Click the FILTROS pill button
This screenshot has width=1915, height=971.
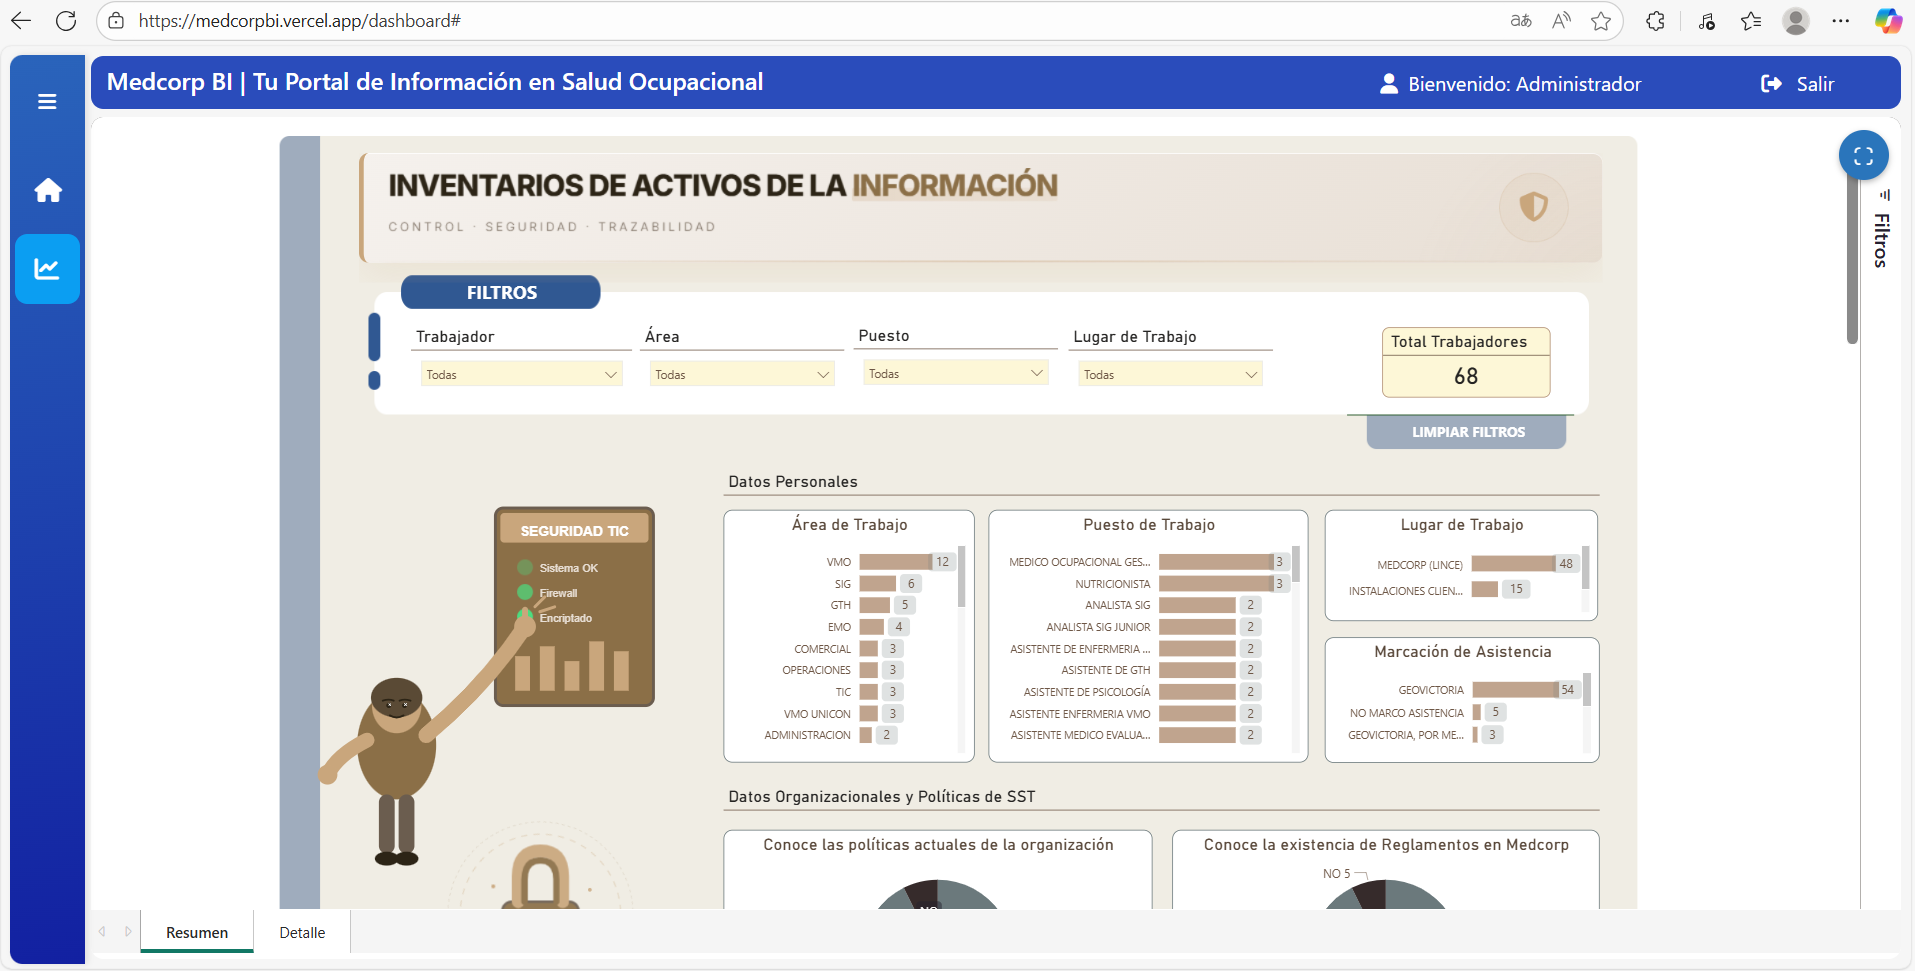[500, 292]
